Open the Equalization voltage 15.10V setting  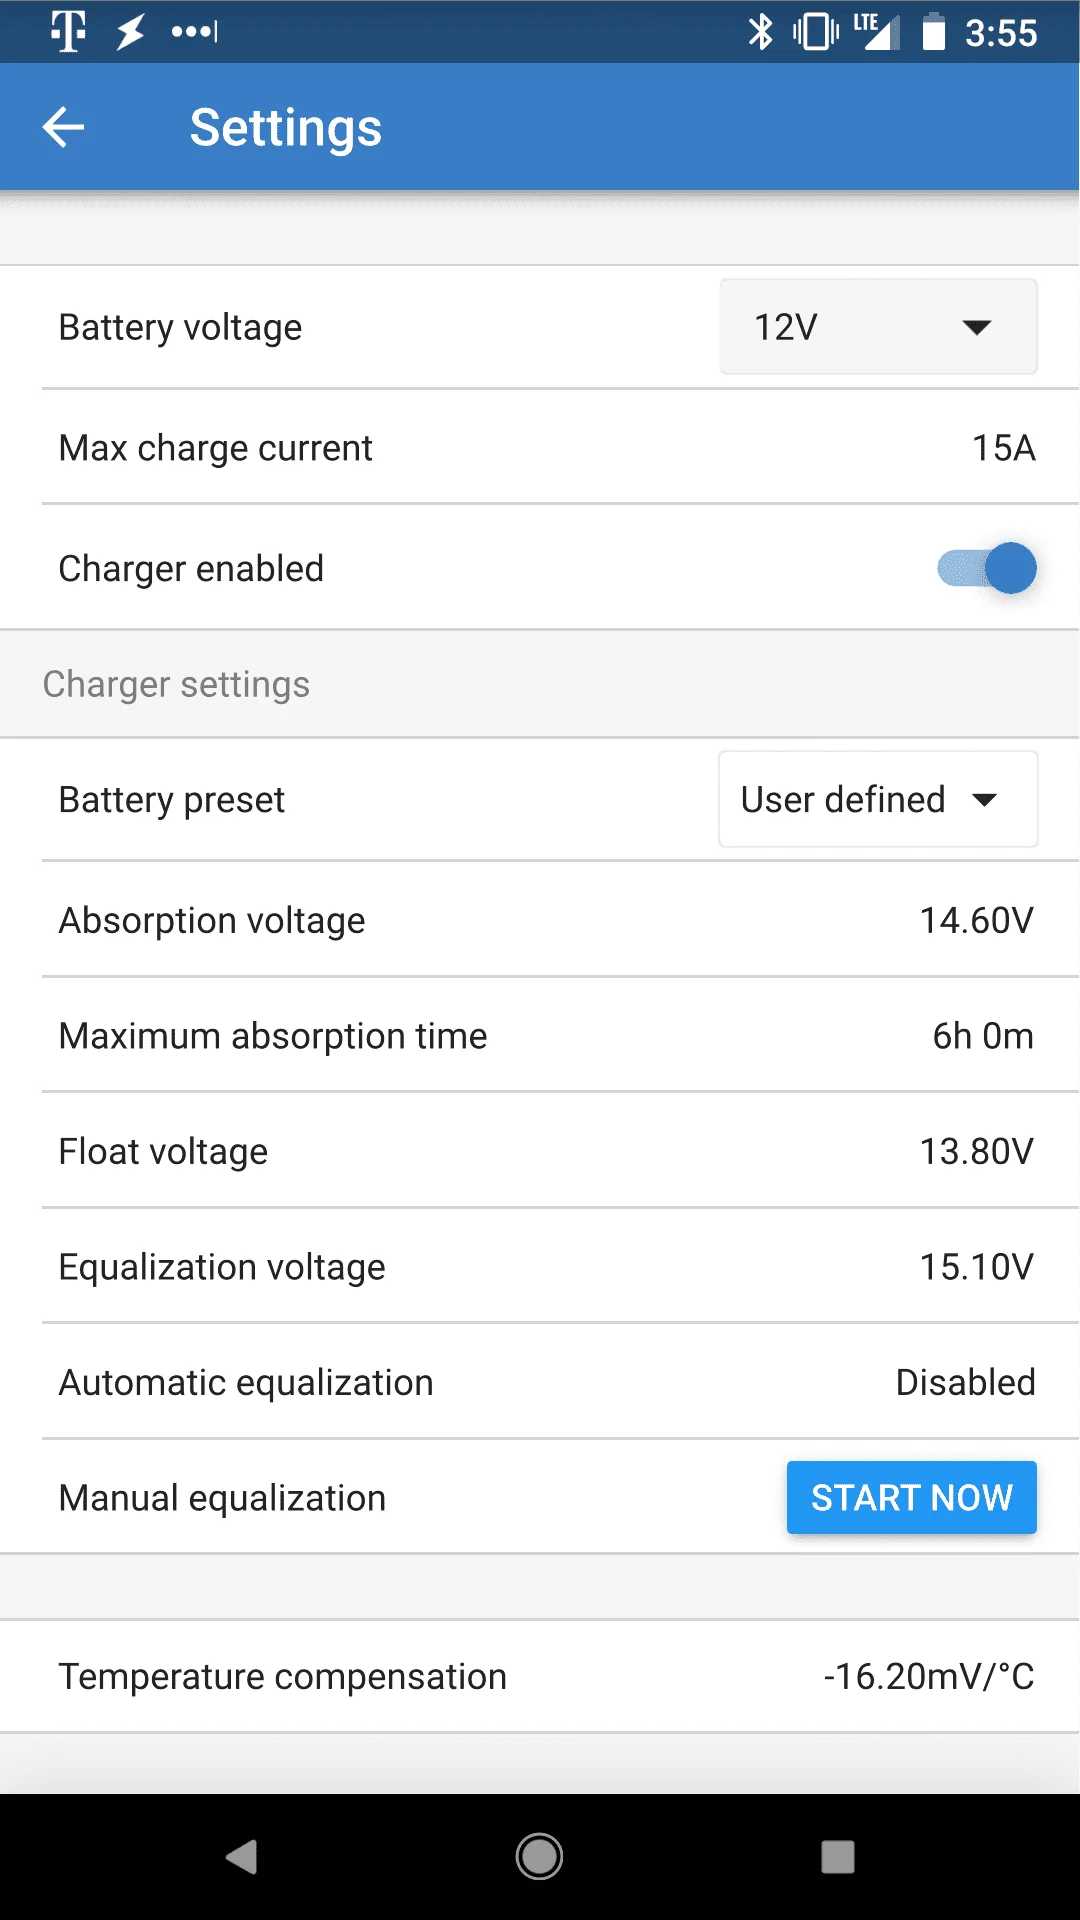pos(540,1266)
